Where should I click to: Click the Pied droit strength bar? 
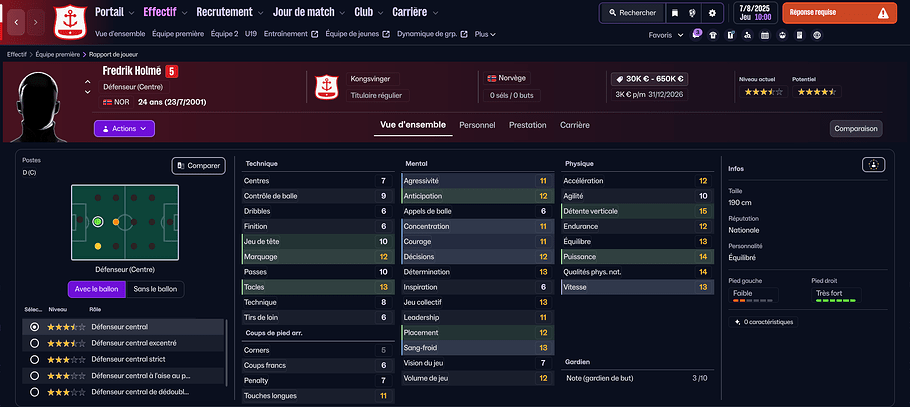[x=838, y=300]
